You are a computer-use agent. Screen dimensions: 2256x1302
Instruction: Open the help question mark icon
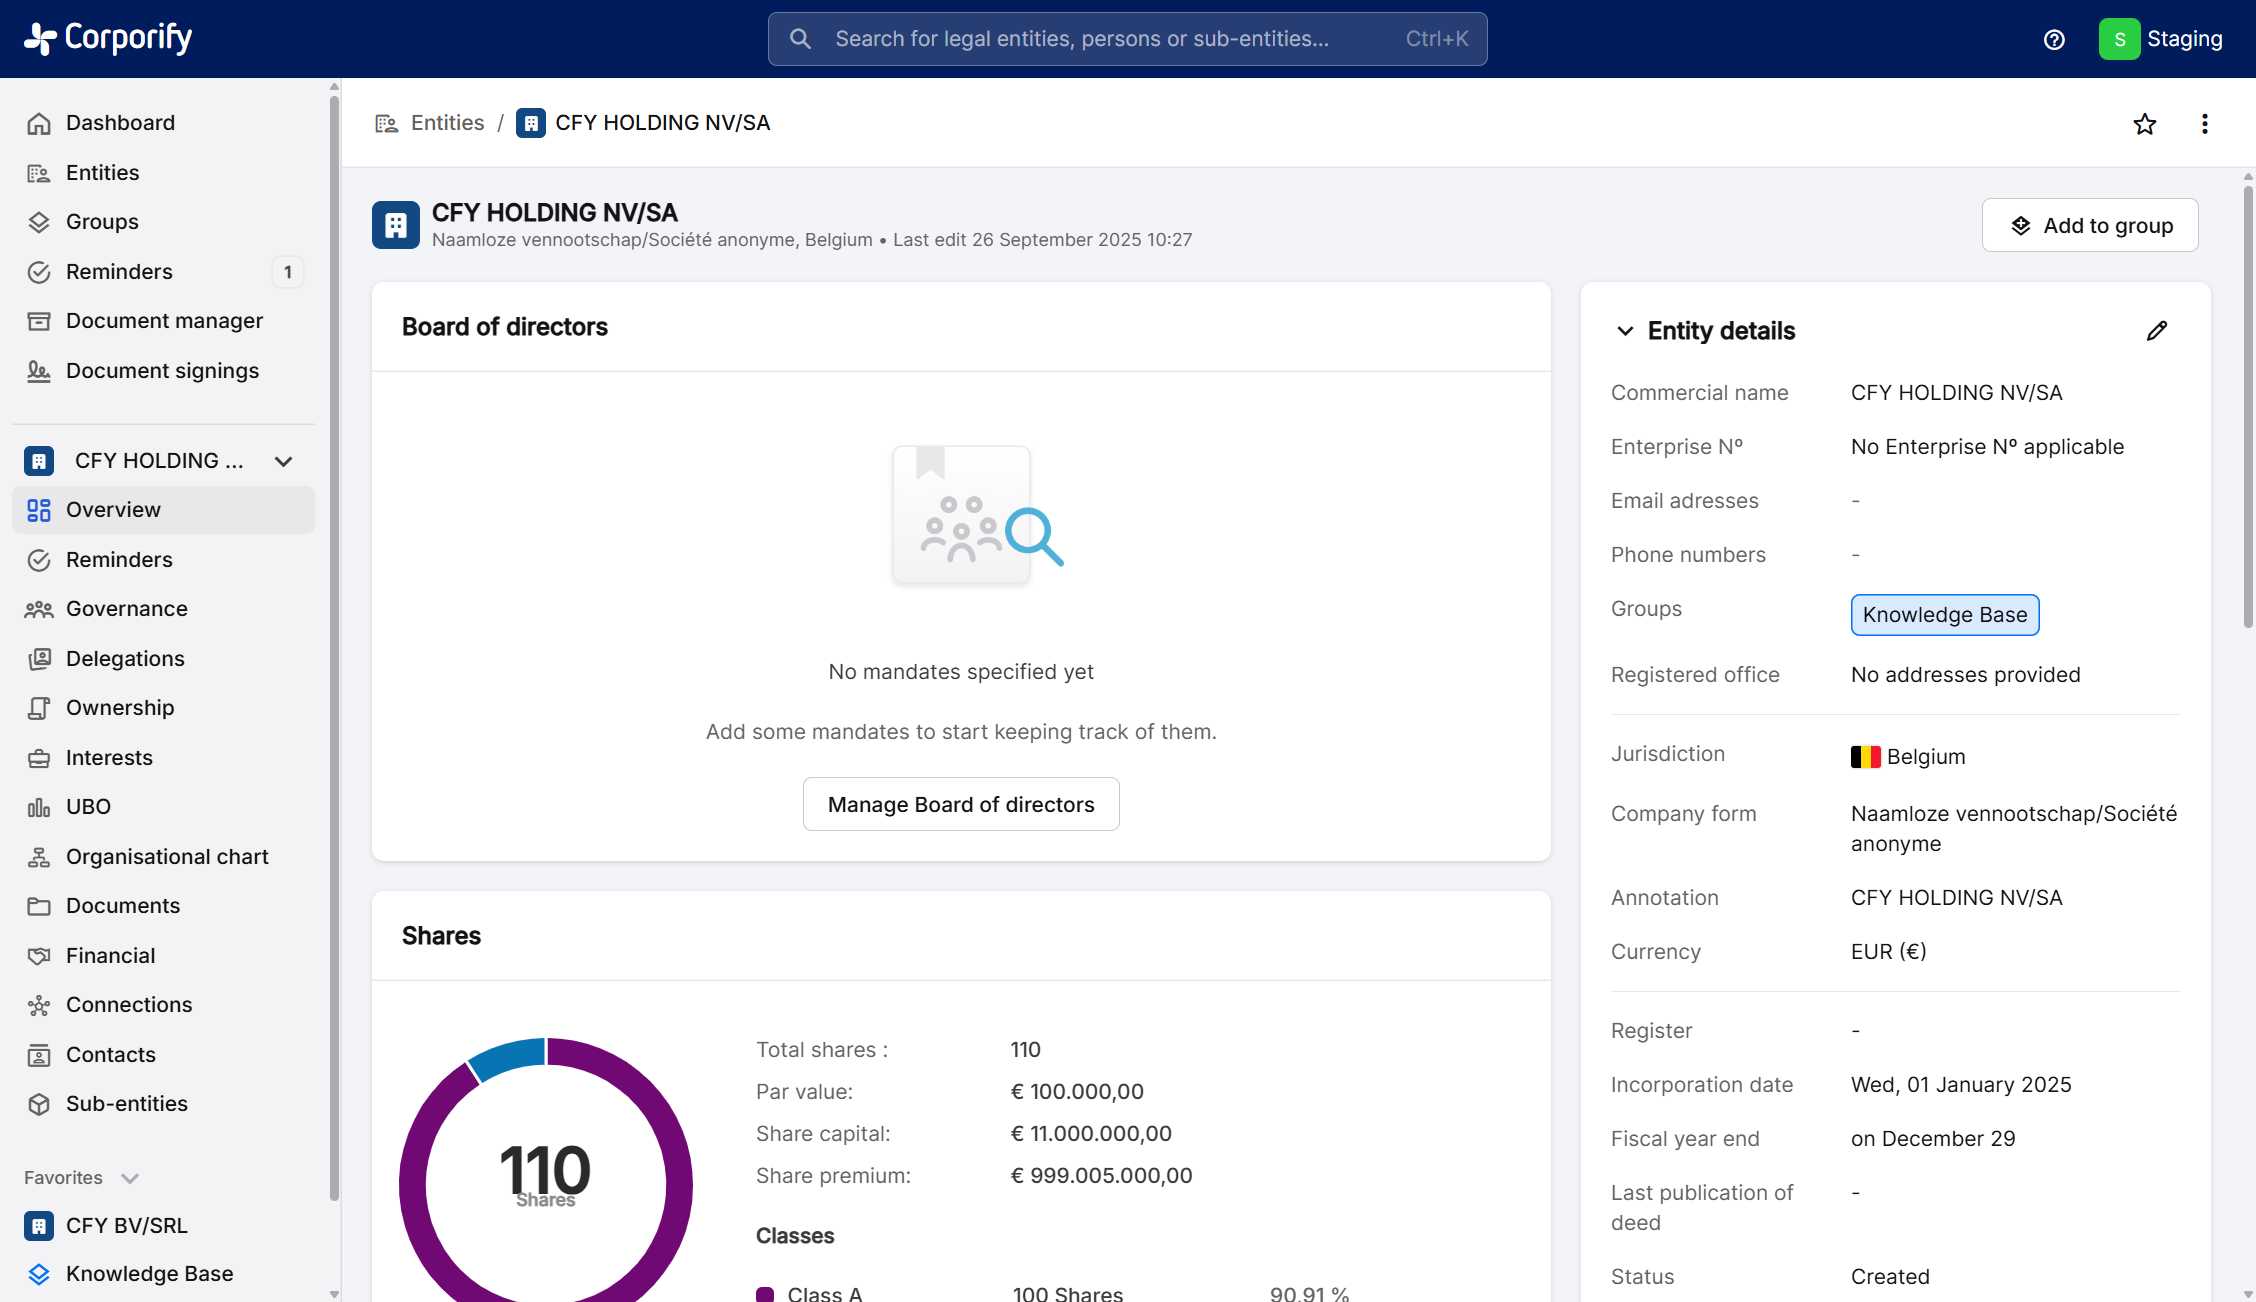point(2054,39)
